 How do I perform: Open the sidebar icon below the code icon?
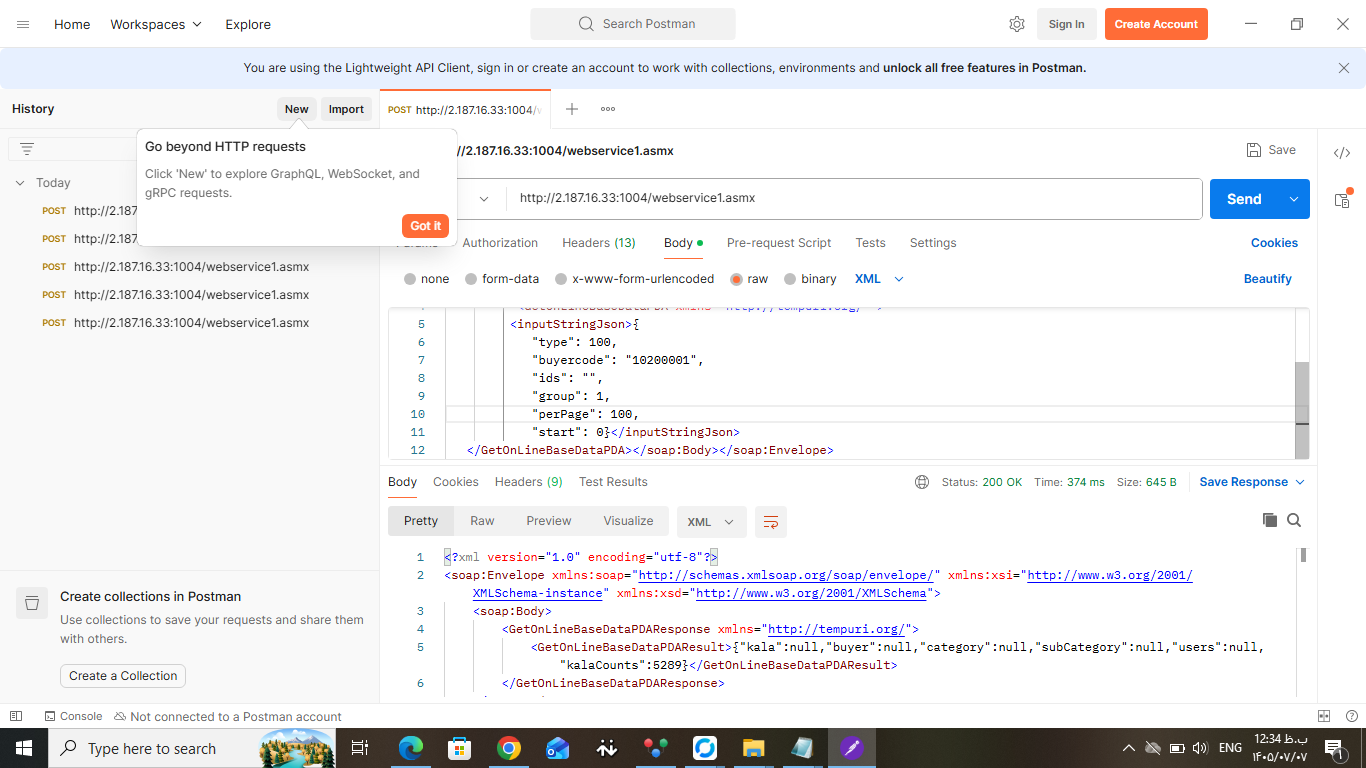[1342, 199]
